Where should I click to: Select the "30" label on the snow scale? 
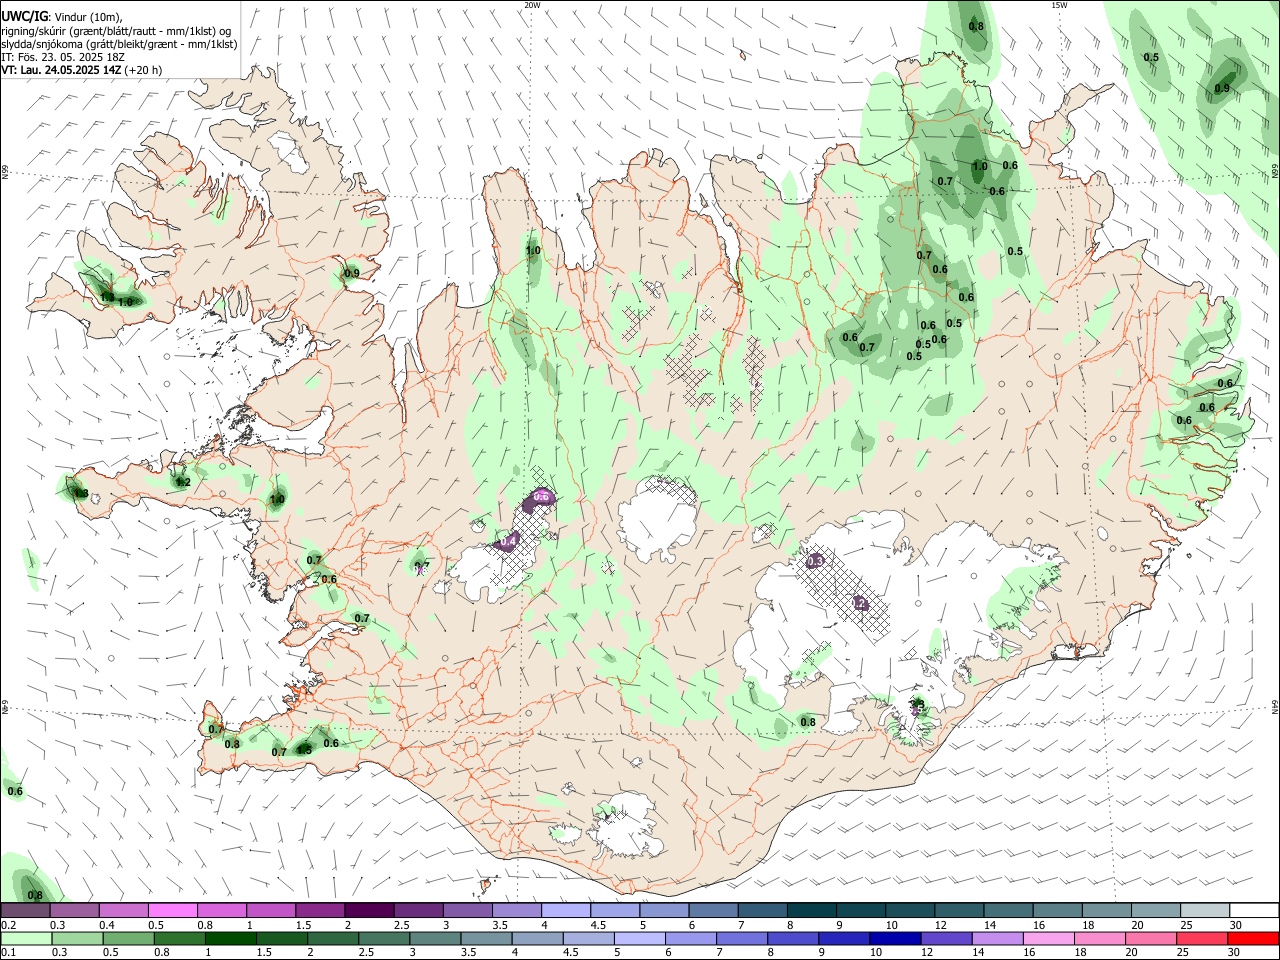[x=1236, y=925]
